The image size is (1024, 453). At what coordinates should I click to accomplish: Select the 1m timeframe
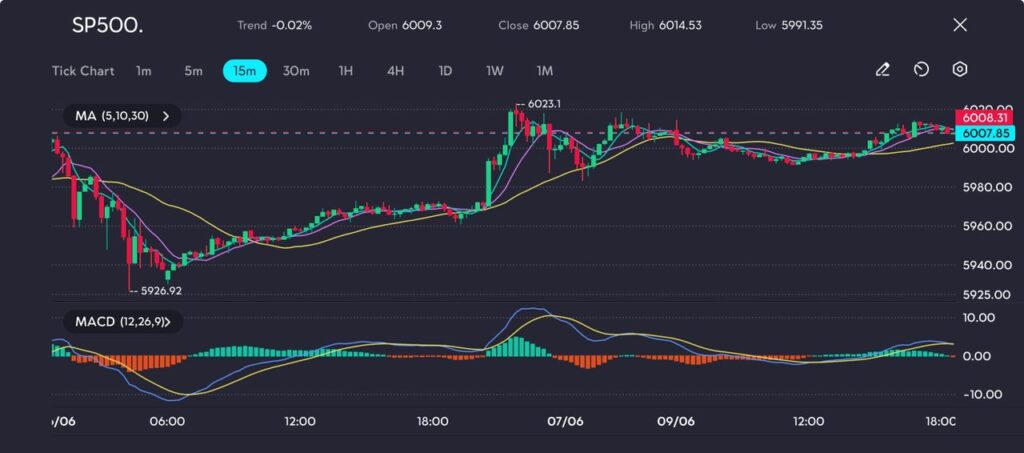click(144, 71)
